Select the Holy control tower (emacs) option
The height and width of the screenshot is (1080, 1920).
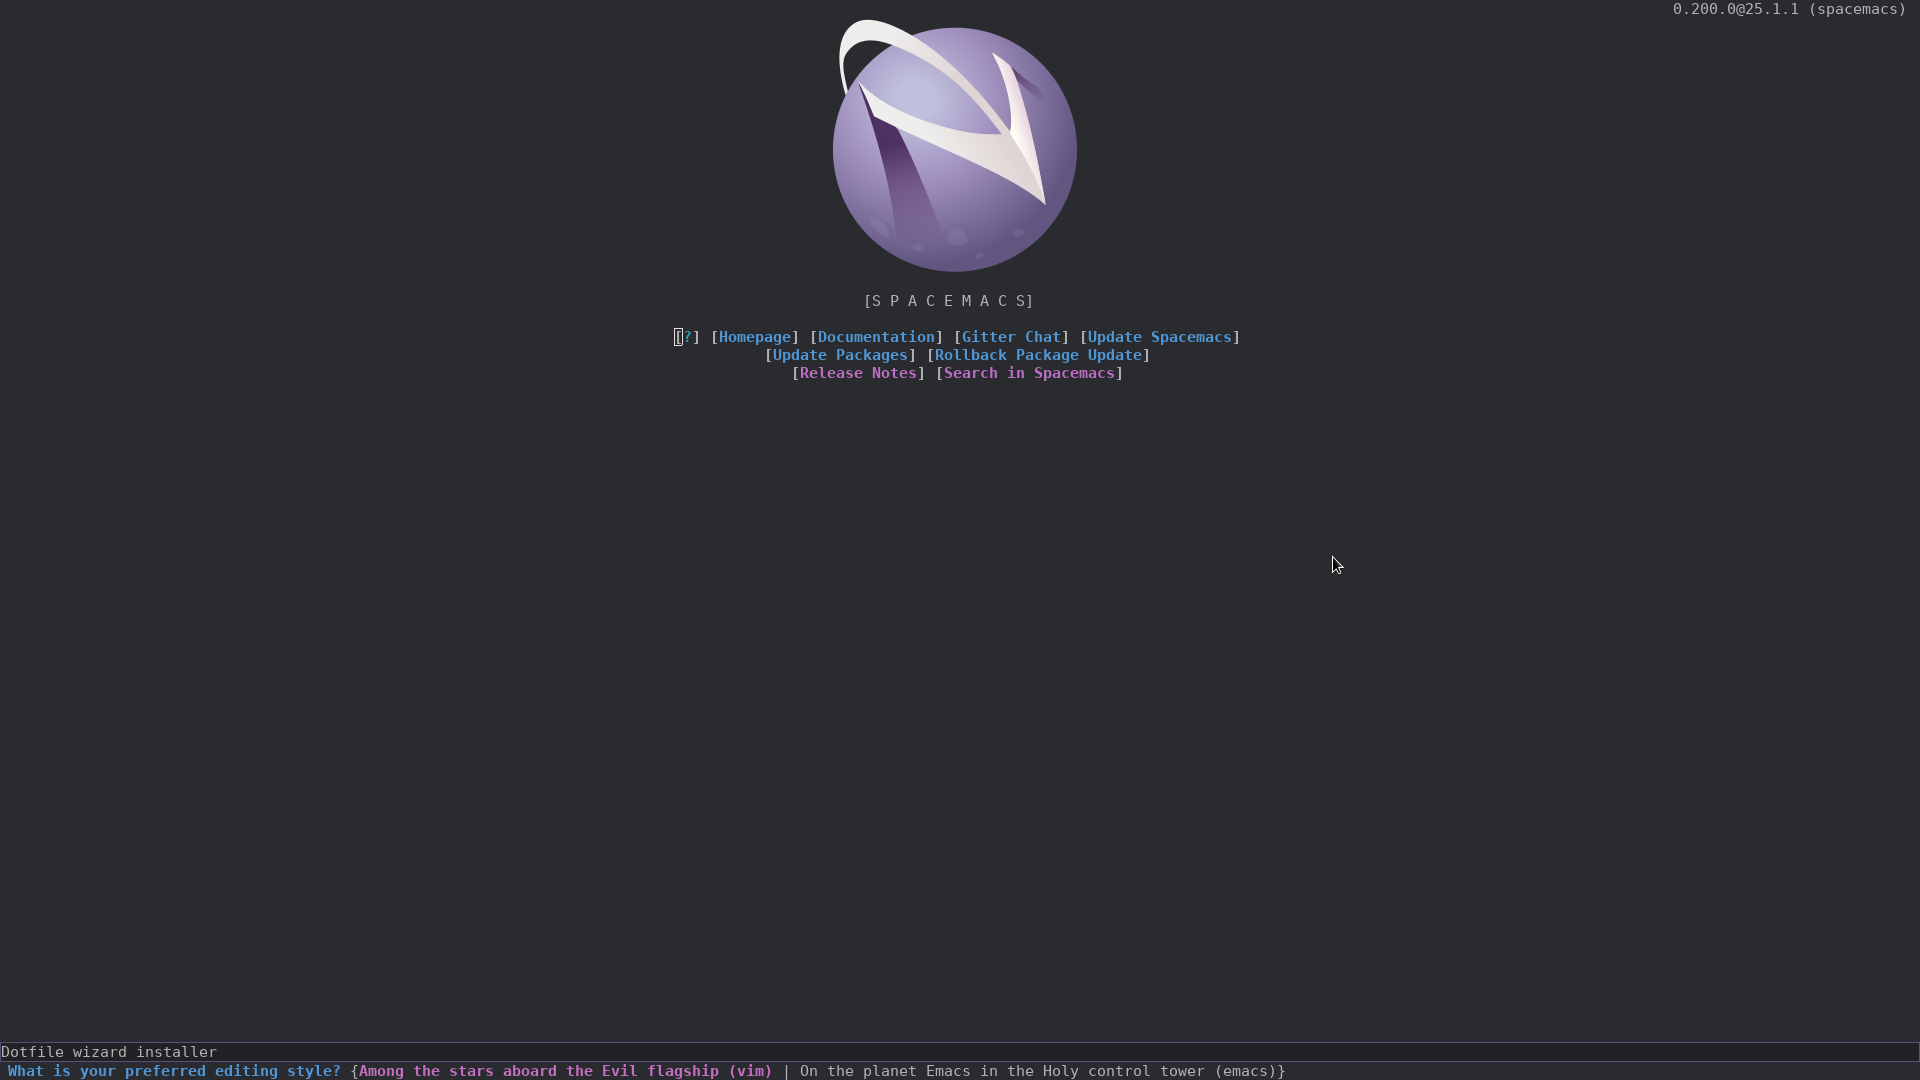pos(1038,1071)
